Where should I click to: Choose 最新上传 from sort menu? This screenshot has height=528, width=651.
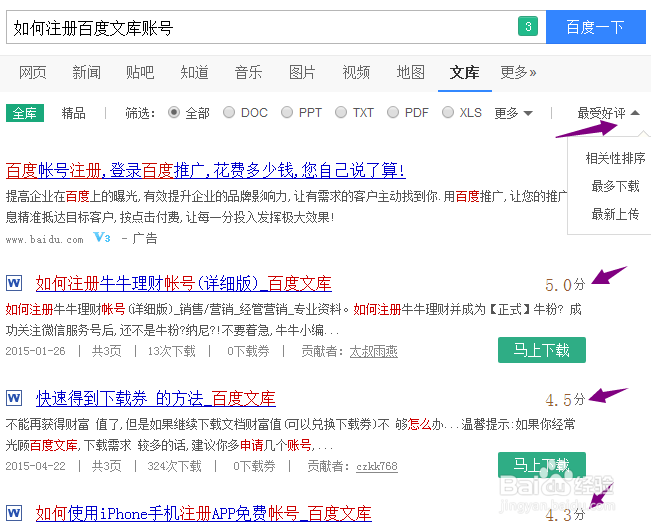tap(615, 214)
